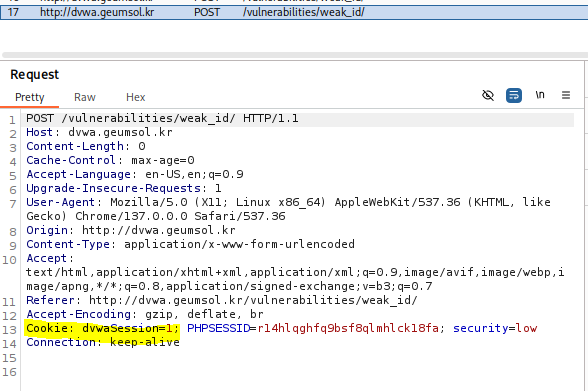Click the low security value
The height and width of the screenshot is (391, 588).
(x=526, y=328)
